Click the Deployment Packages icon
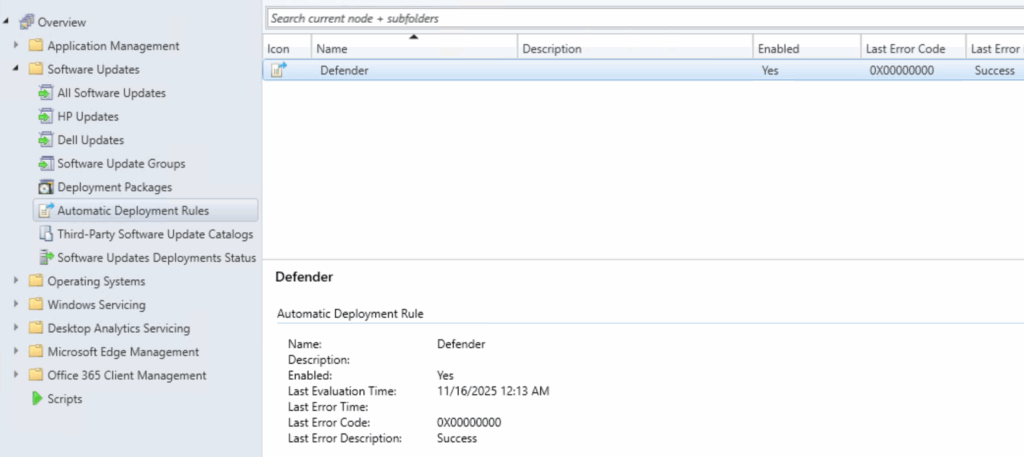This screenshot has height=457, width=1024. [45, 187]
